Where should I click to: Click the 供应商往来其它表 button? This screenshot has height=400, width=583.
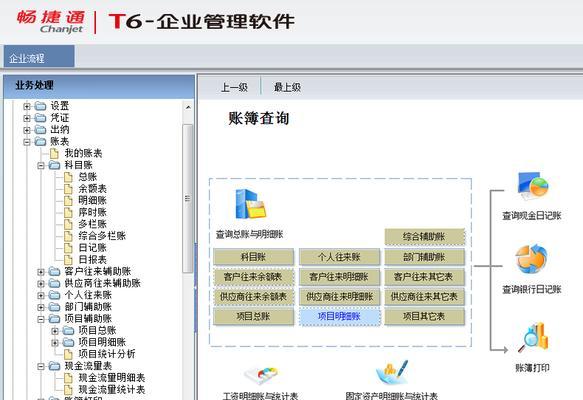pos(424,297)
